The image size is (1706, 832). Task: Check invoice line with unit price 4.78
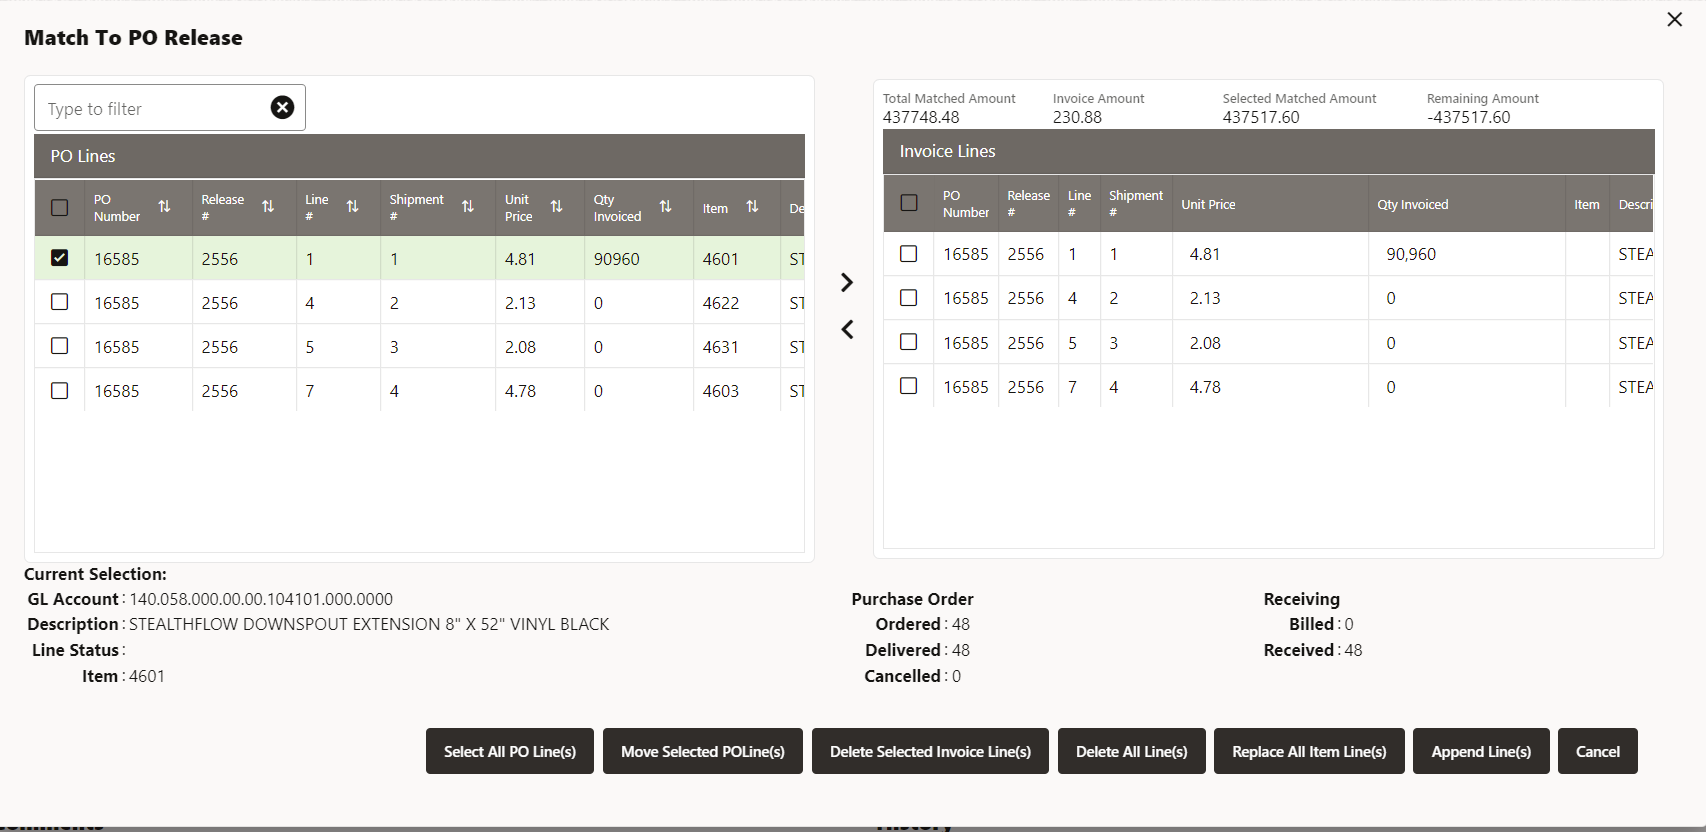click(x=909, y=386)
